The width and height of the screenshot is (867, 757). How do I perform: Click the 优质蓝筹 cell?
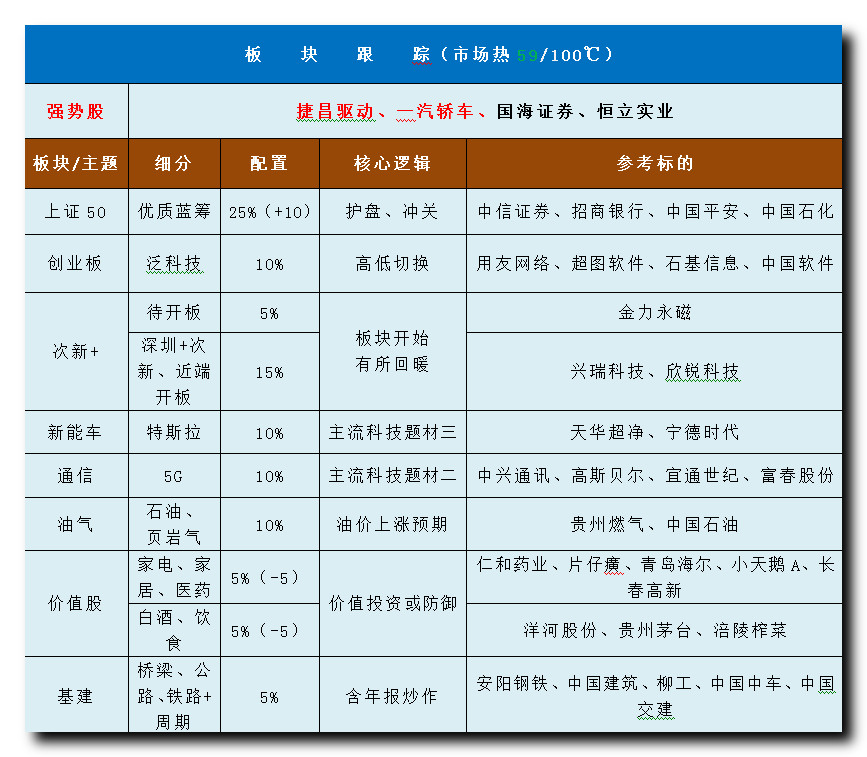174,212
